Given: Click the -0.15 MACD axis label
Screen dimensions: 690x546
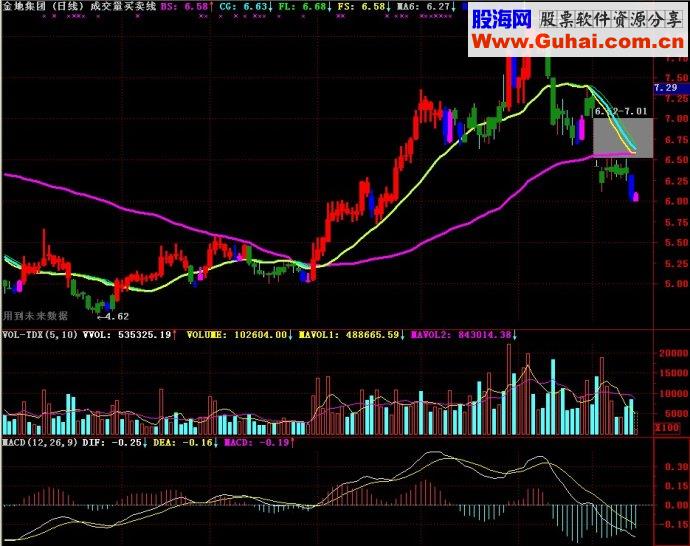Looking at the screenshot, I should coord(674,524).
